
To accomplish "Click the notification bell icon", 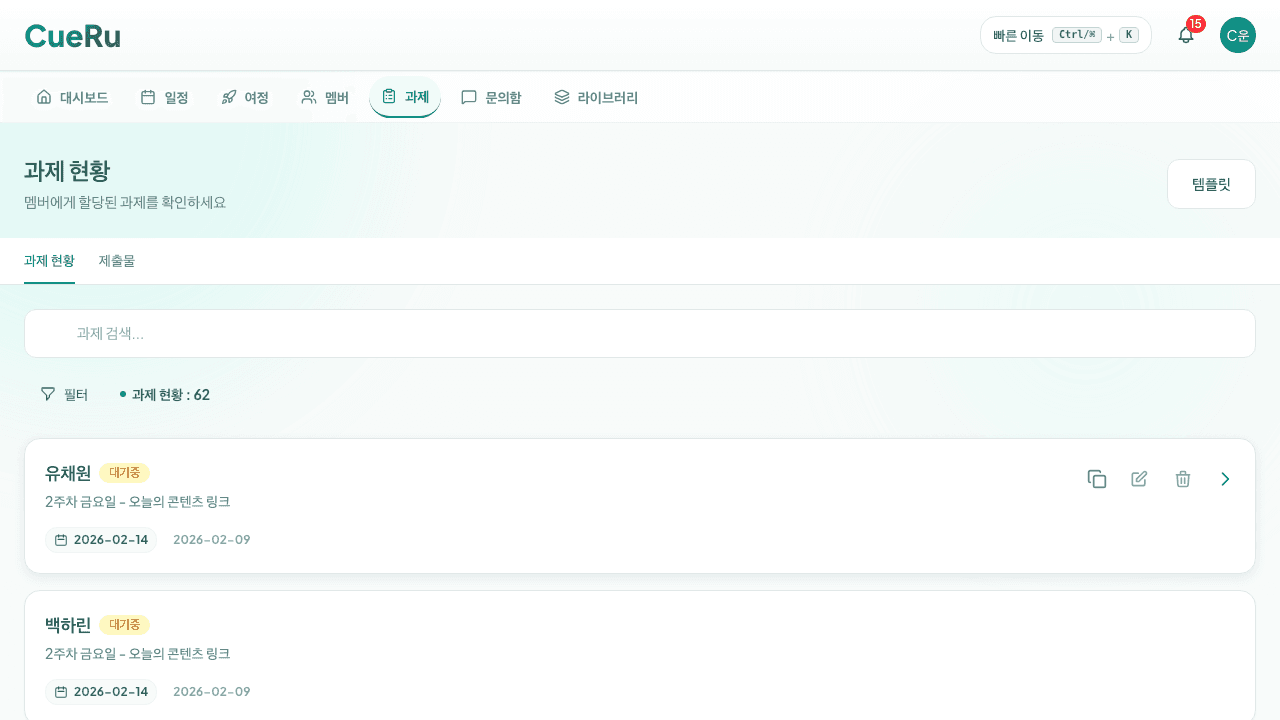I will (1186, 35).
